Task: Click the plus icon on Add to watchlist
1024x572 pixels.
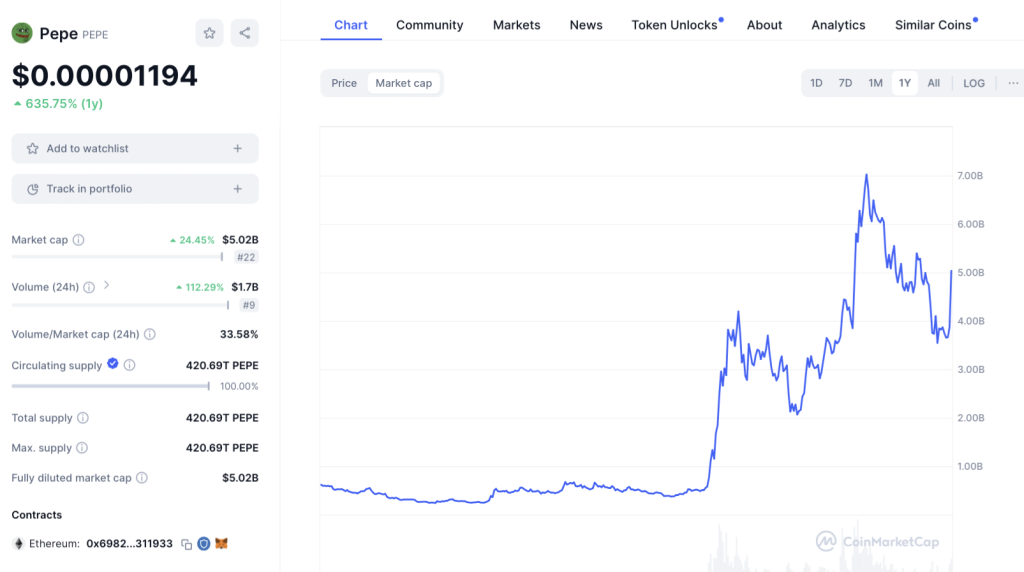Action: click(238, 149)
